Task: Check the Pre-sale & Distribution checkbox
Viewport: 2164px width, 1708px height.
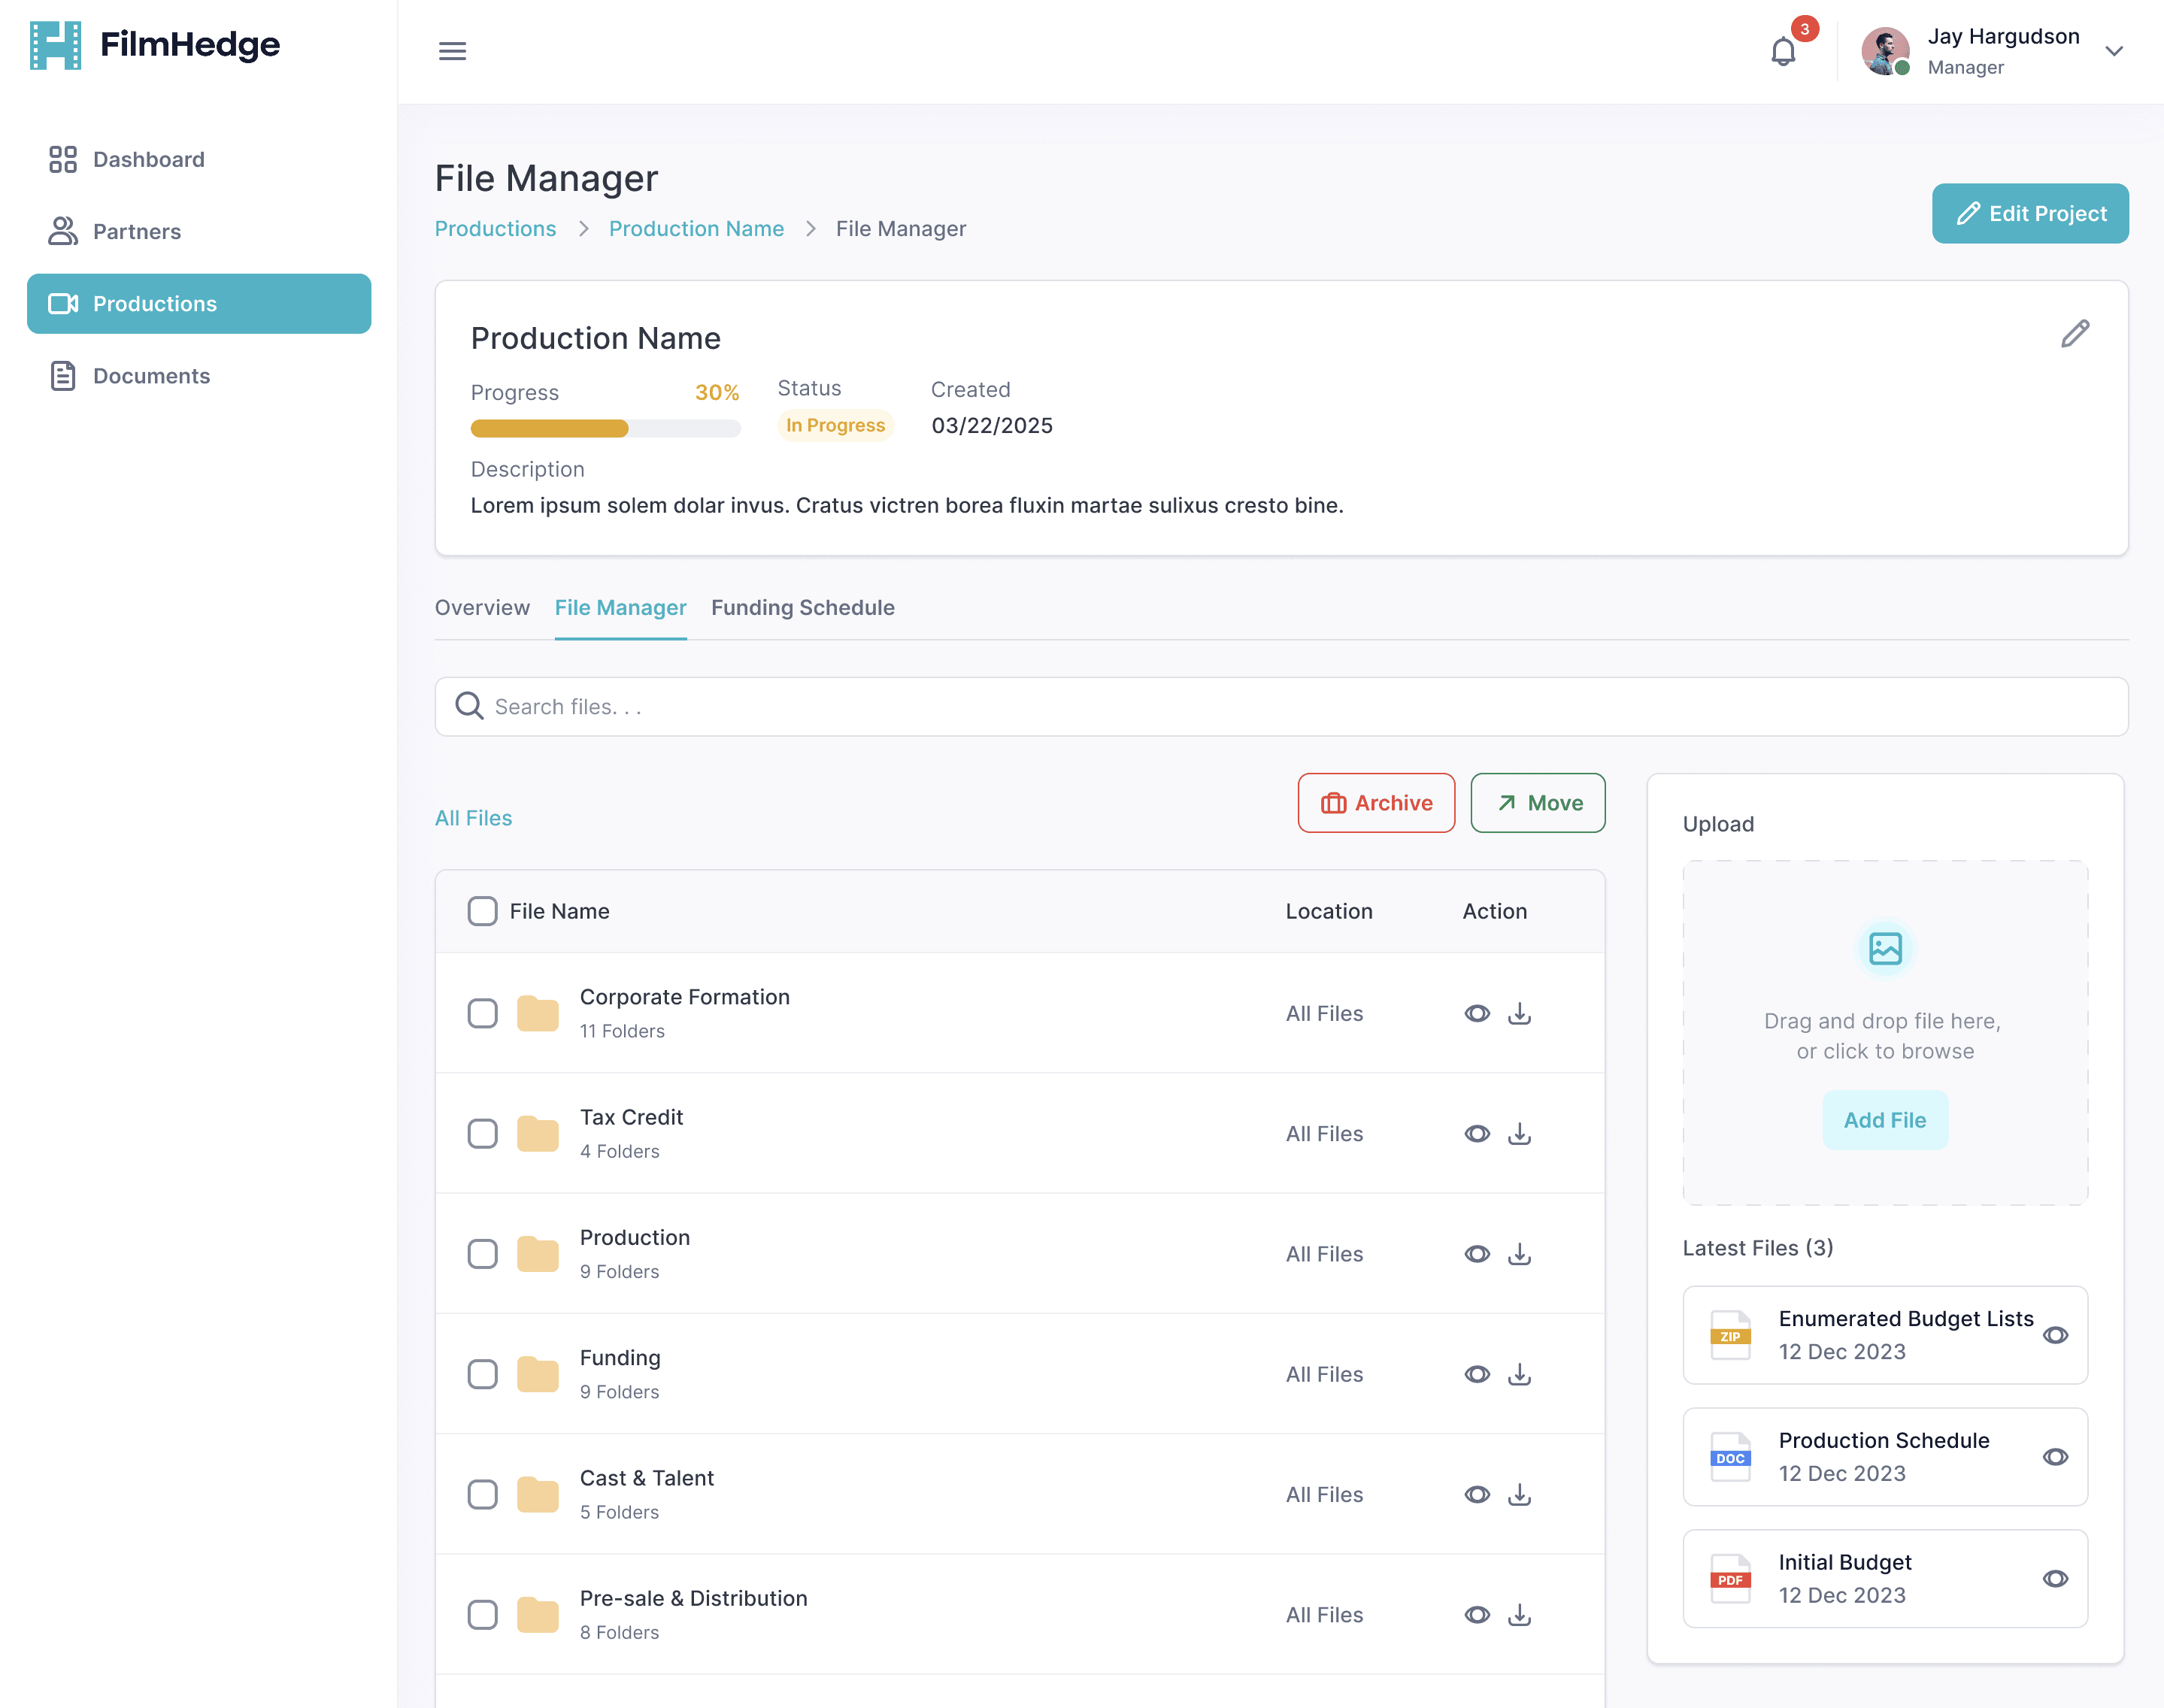Action: coord(482,1614)
